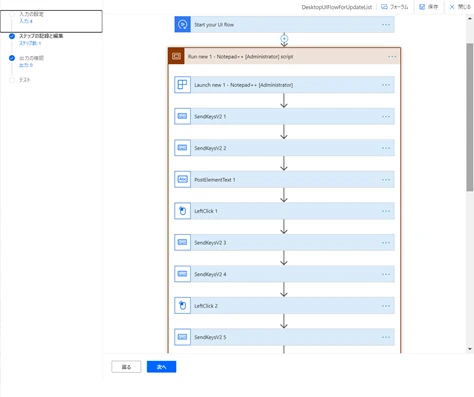The image size is (474, 397).
Task: Open more options for SendKeysV2 5
Action: coord(386,337)
